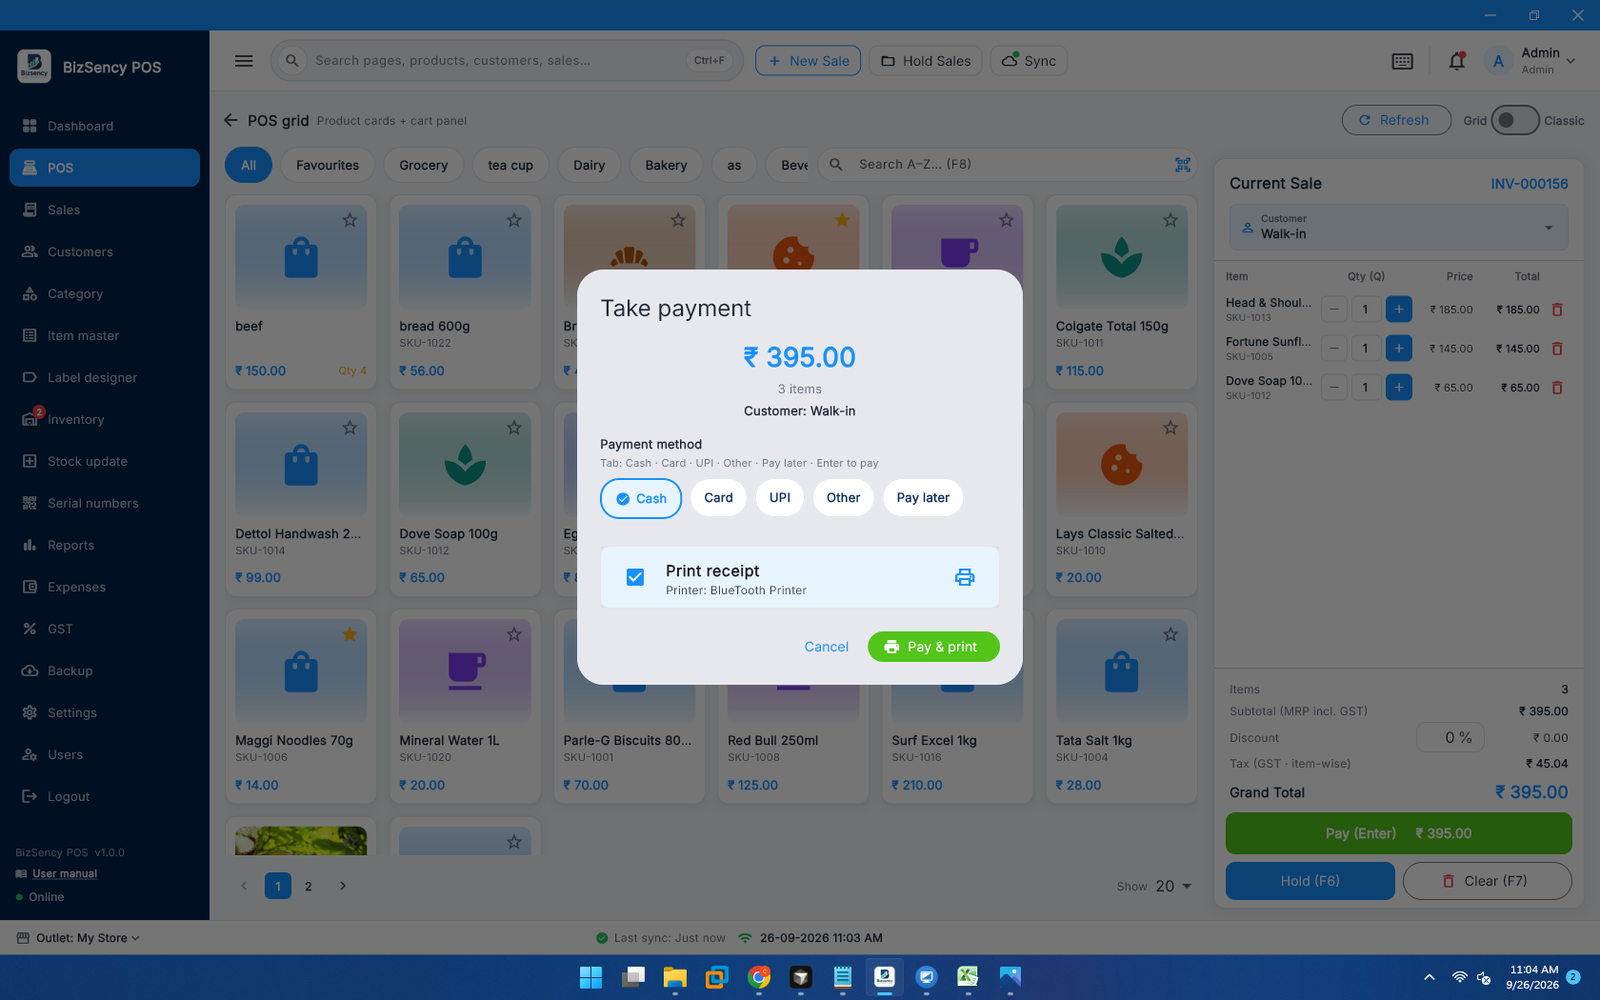Click the Hold (F6) button
Viewport: 1600px width, 1000px height.
1310,881
